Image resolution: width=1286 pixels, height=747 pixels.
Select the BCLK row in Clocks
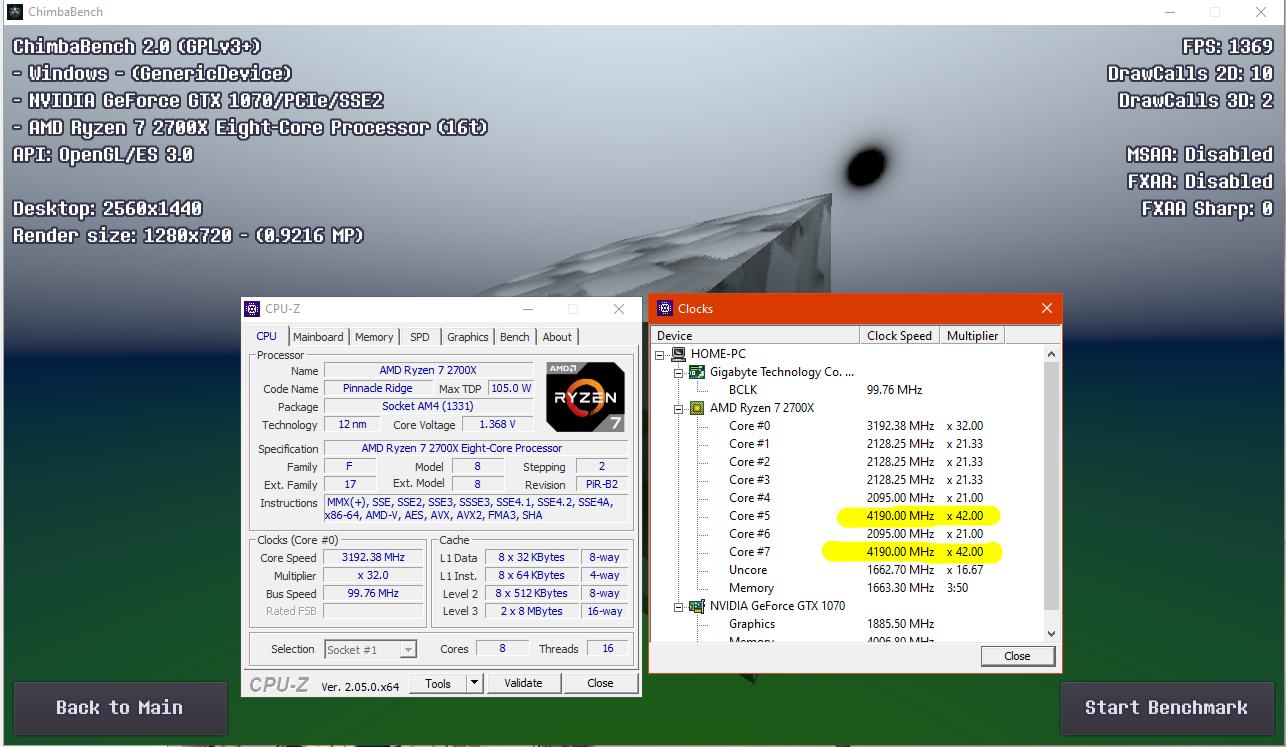point(848,390)
